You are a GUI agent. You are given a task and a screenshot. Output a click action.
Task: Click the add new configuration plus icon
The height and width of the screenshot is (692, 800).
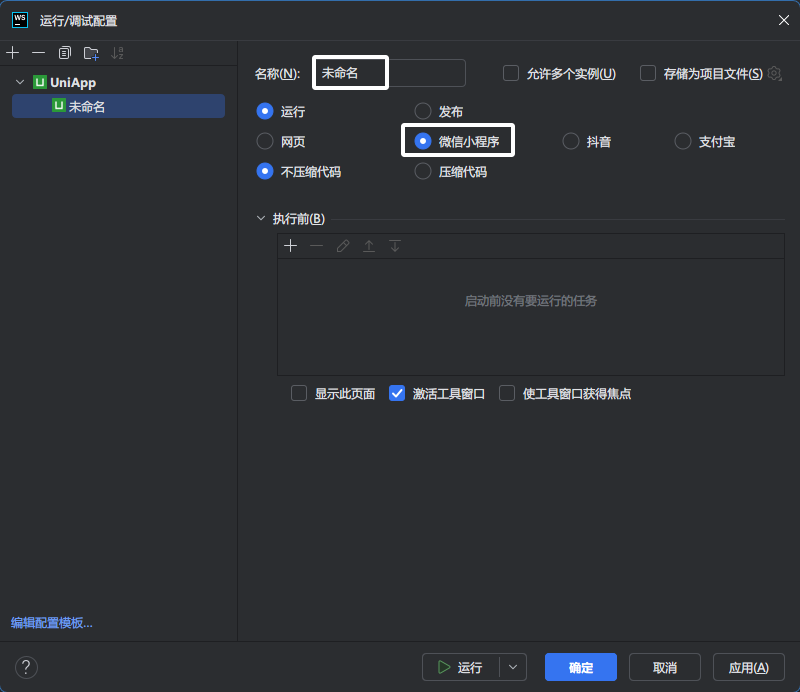(x=13, y=53)
